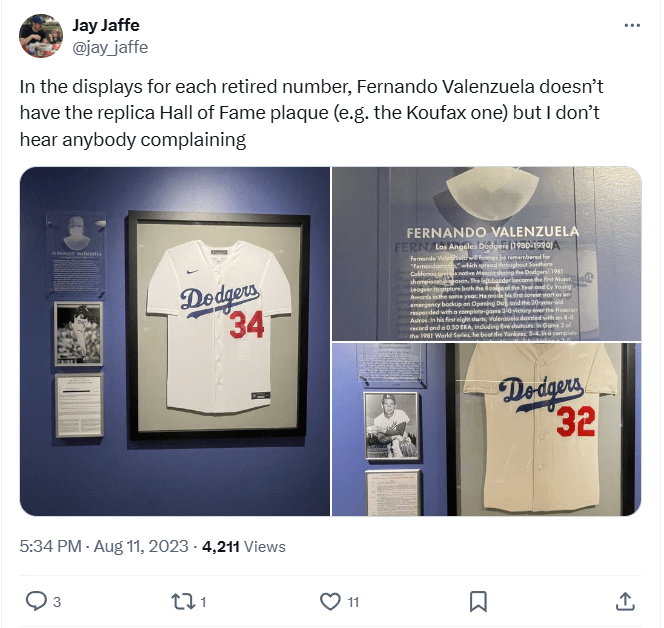Click the reply count of 3
The image size is (664, 628).
click(x=57, y=602)
